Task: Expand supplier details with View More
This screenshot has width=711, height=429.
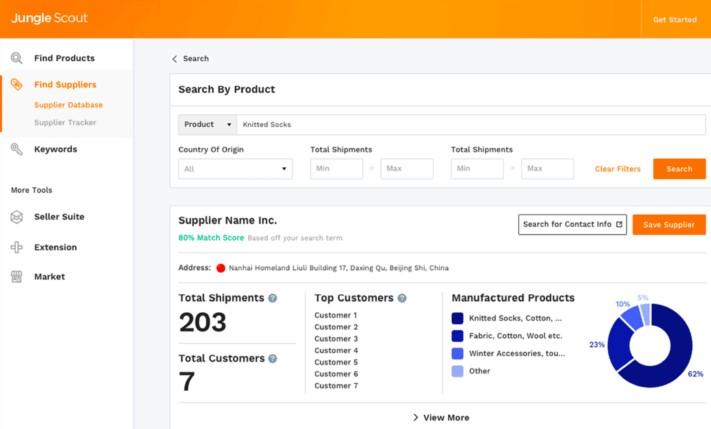Action: coord(441,418)
